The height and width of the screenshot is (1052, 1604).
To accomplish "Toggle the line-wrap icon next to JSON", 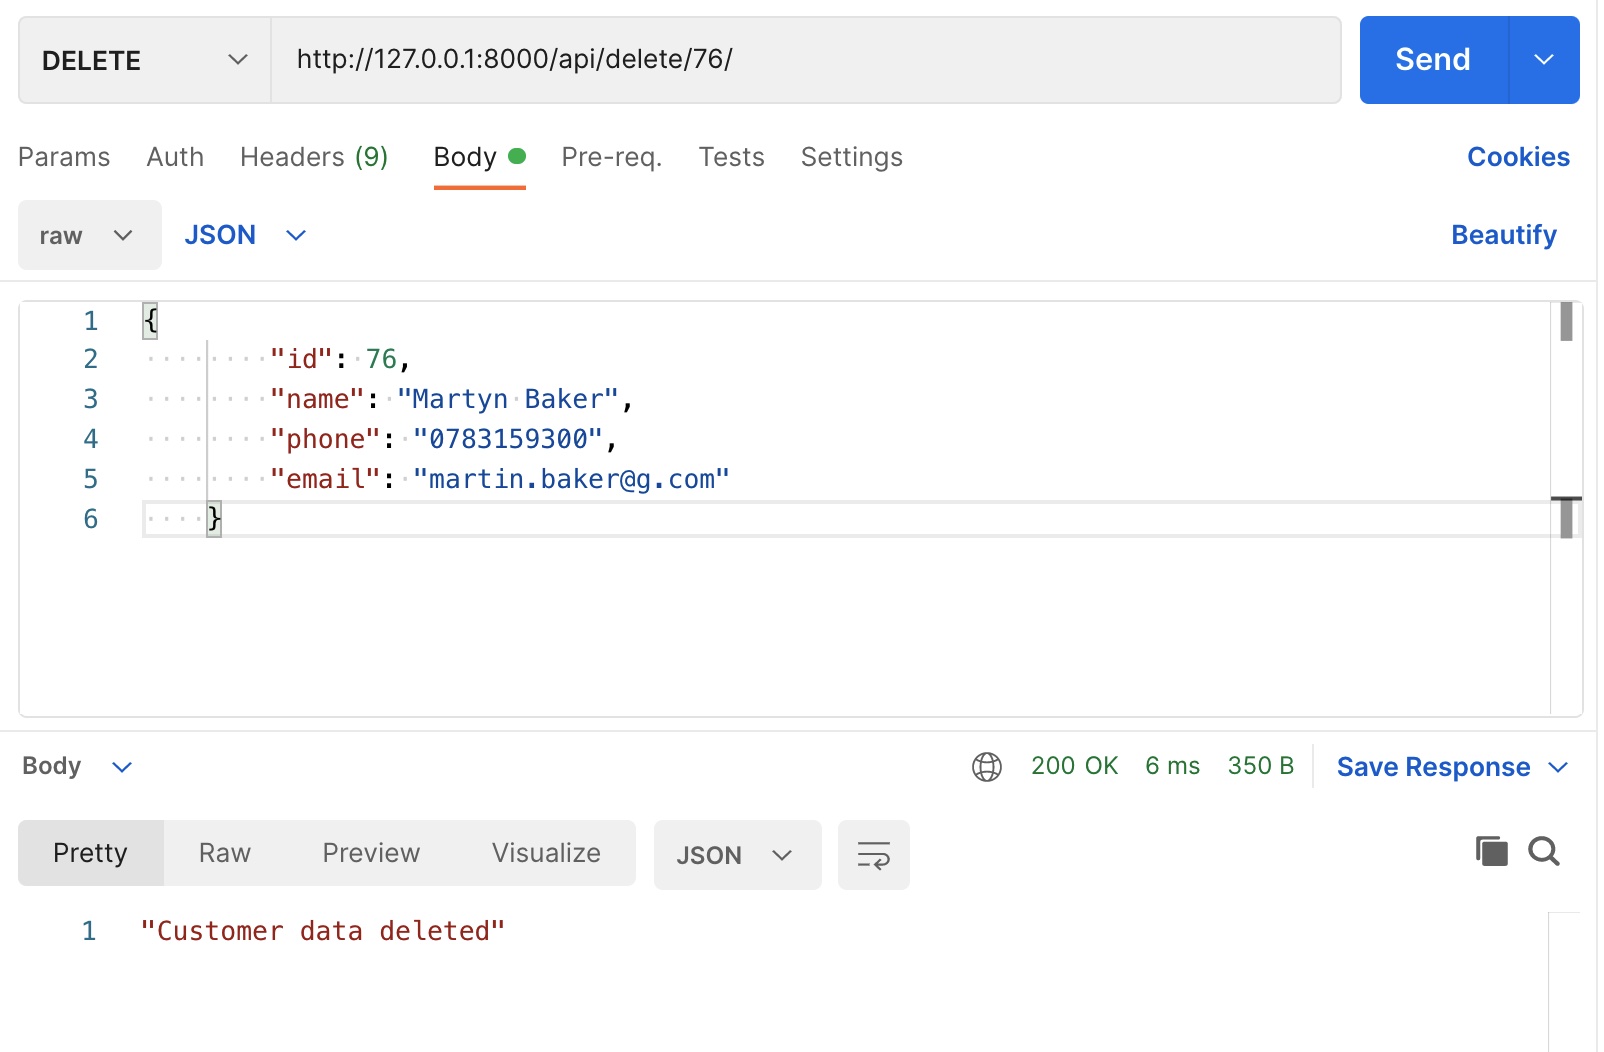I will click(872, 855).
